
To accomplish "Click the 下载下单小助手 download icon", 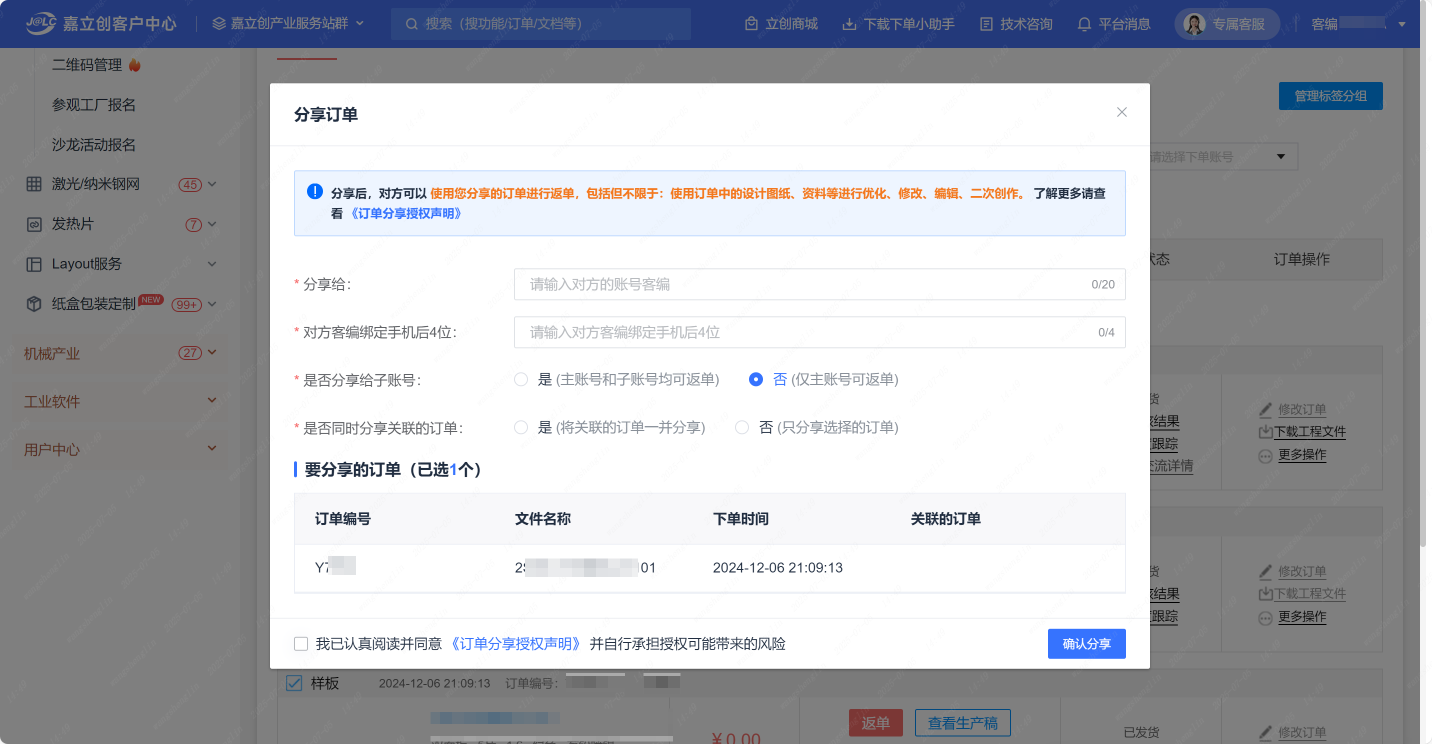I will coord(850,24).
